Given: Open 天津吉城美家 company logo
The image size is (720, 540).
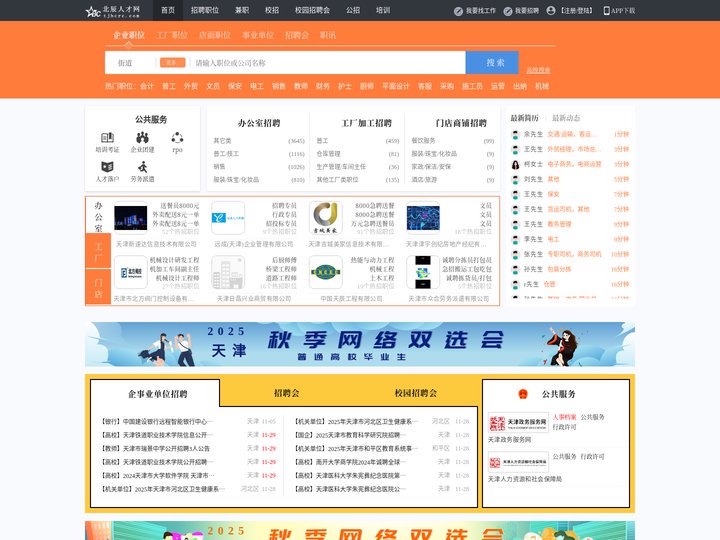Looking at the screenshot, I should [x=326, y=218].
